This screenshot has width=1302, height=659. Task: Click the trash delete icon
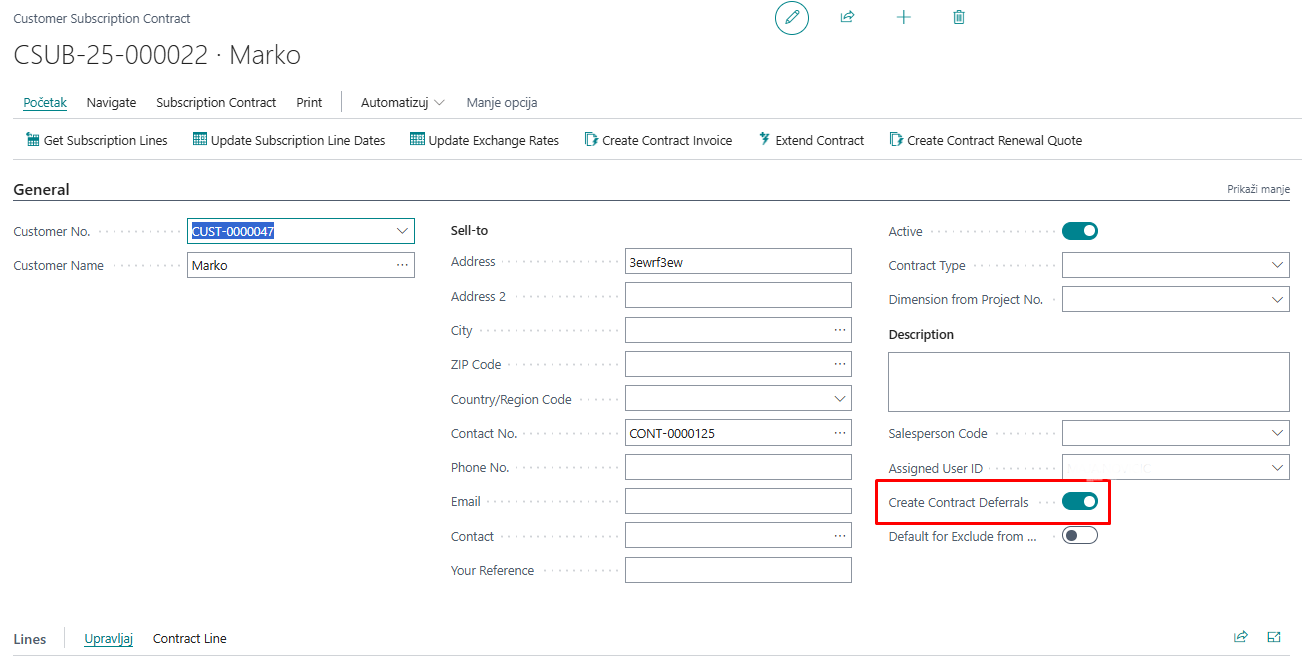tap(959, 18)
